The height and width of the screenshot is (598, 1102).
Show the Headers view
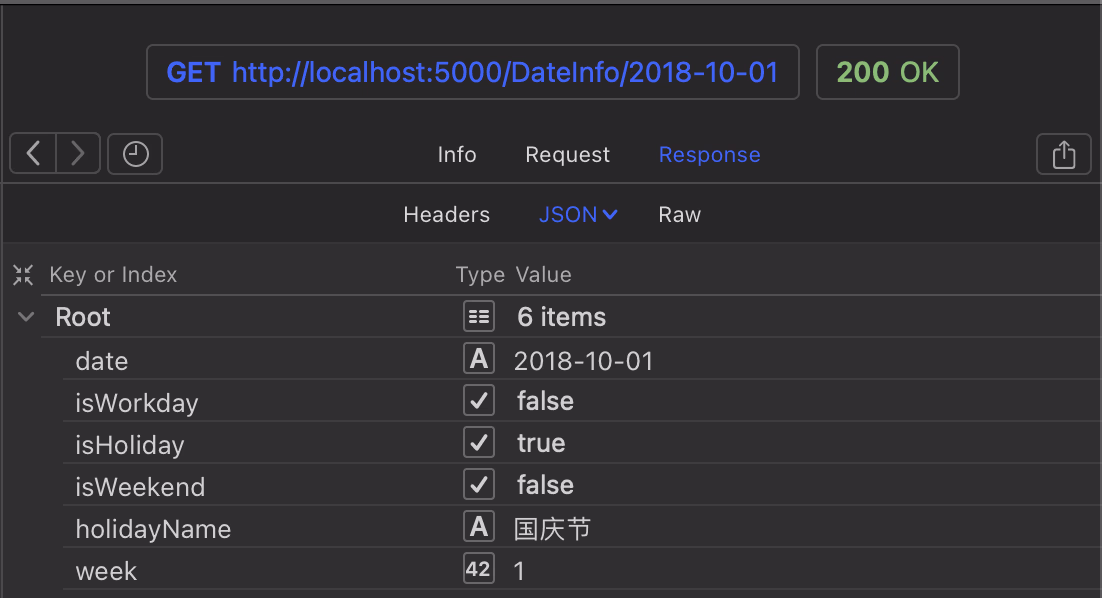(x=446, y=215)
